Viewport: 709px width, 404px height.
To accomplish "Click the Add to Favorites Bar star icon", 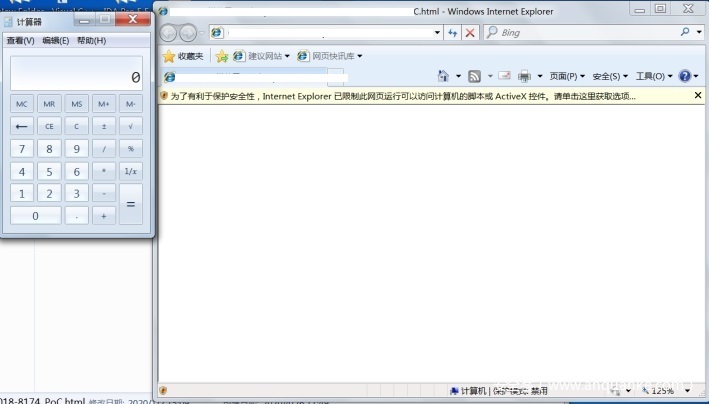I will 222,56.
